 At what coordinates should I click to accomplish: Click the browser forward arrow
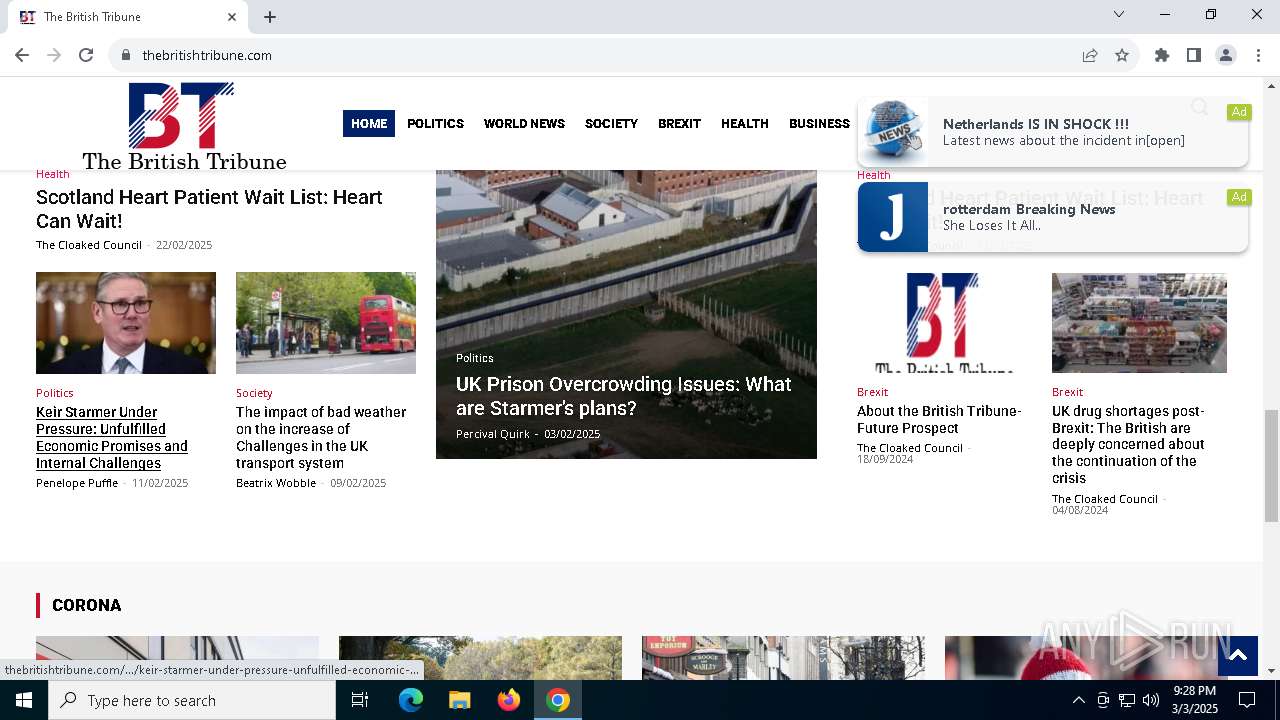coord(54,55)
